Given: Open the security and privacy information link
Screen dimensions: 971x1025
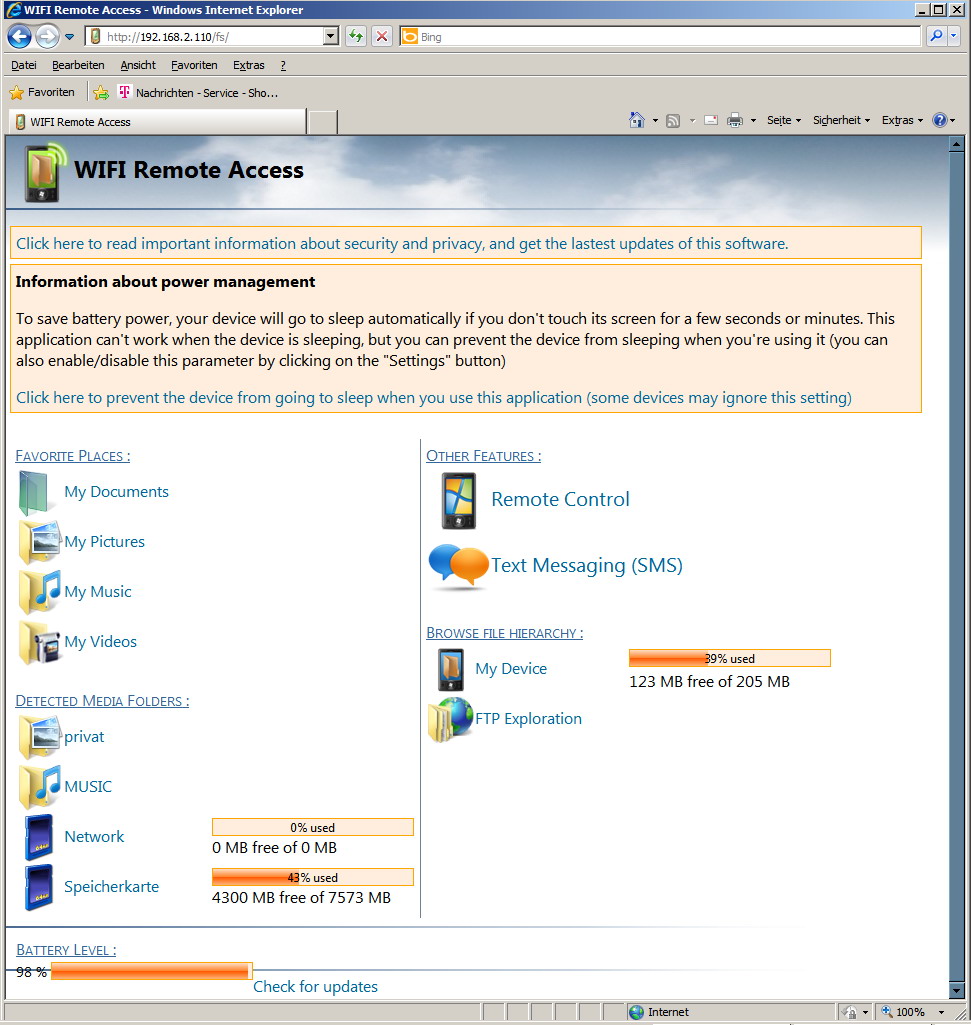Looking at the screenshot, I should 402,244.
